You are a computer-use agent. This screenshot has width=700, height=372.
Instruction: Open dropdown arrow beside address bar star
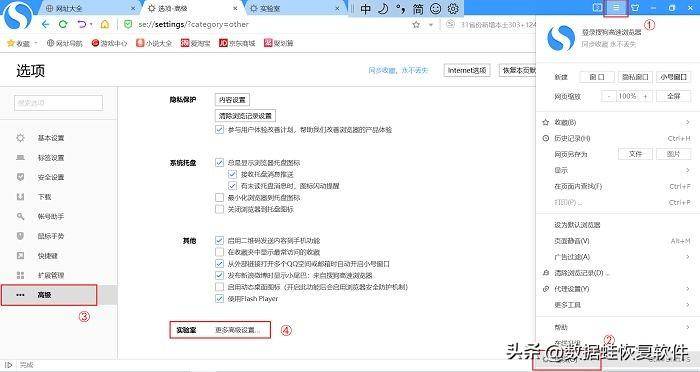[431, 25]
